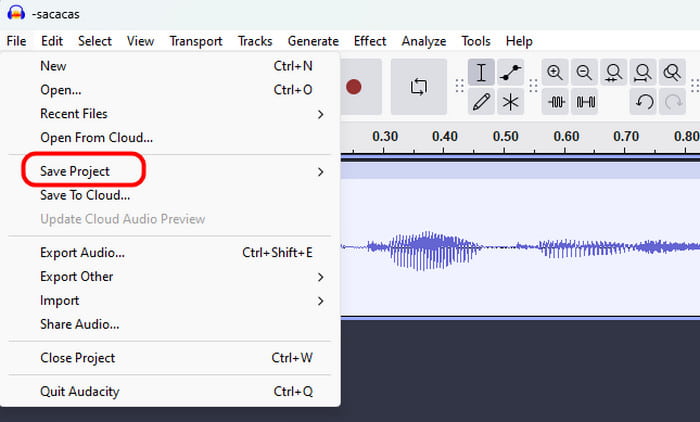This screenshot has height=422, width=700.
Task: Click Trim audio outside selection icon
Action: click(x=555, y=102)
